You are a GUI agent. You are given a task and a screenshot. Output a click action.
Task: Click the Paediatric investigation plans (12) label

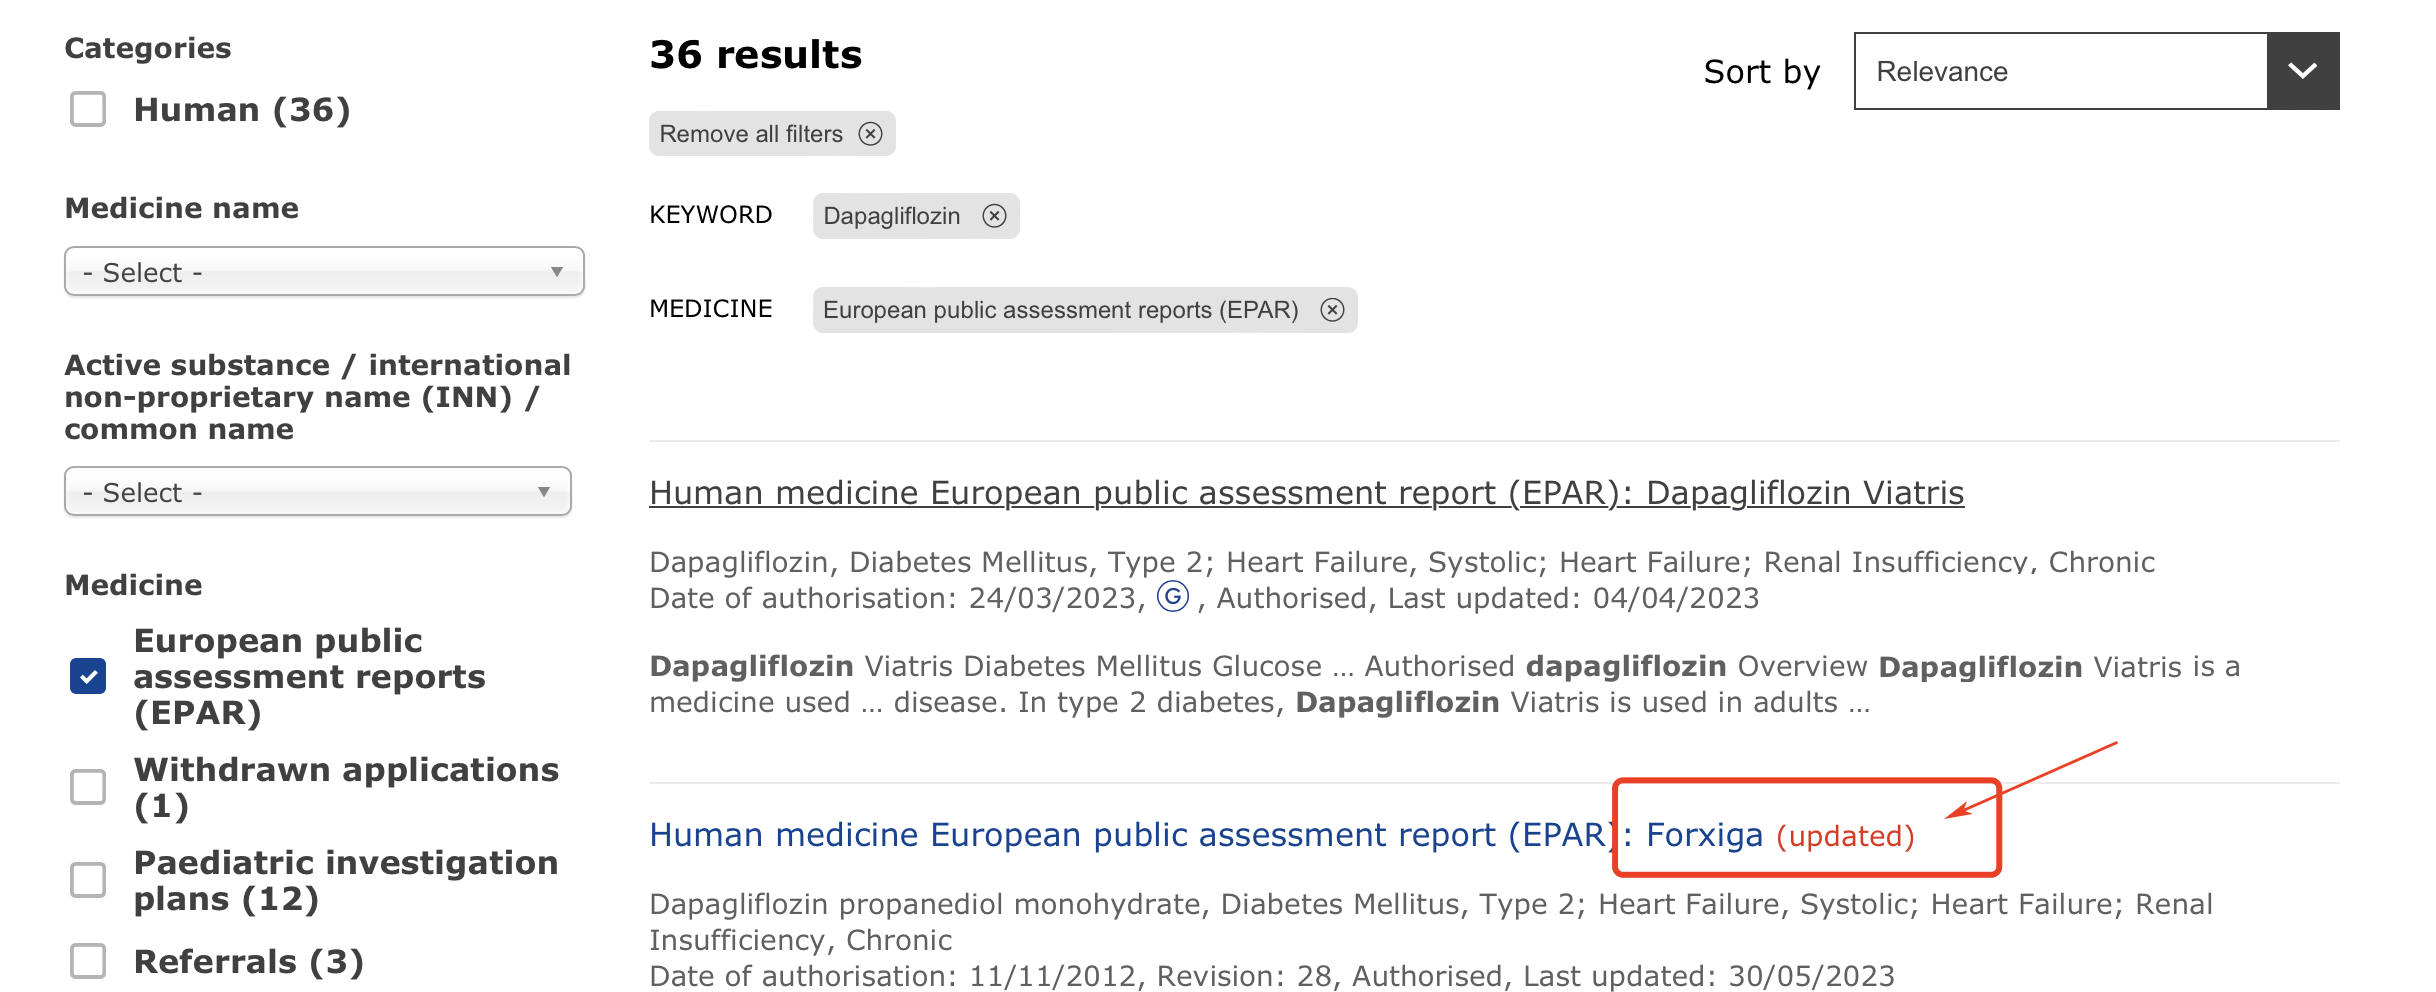[x=346, y=880]
